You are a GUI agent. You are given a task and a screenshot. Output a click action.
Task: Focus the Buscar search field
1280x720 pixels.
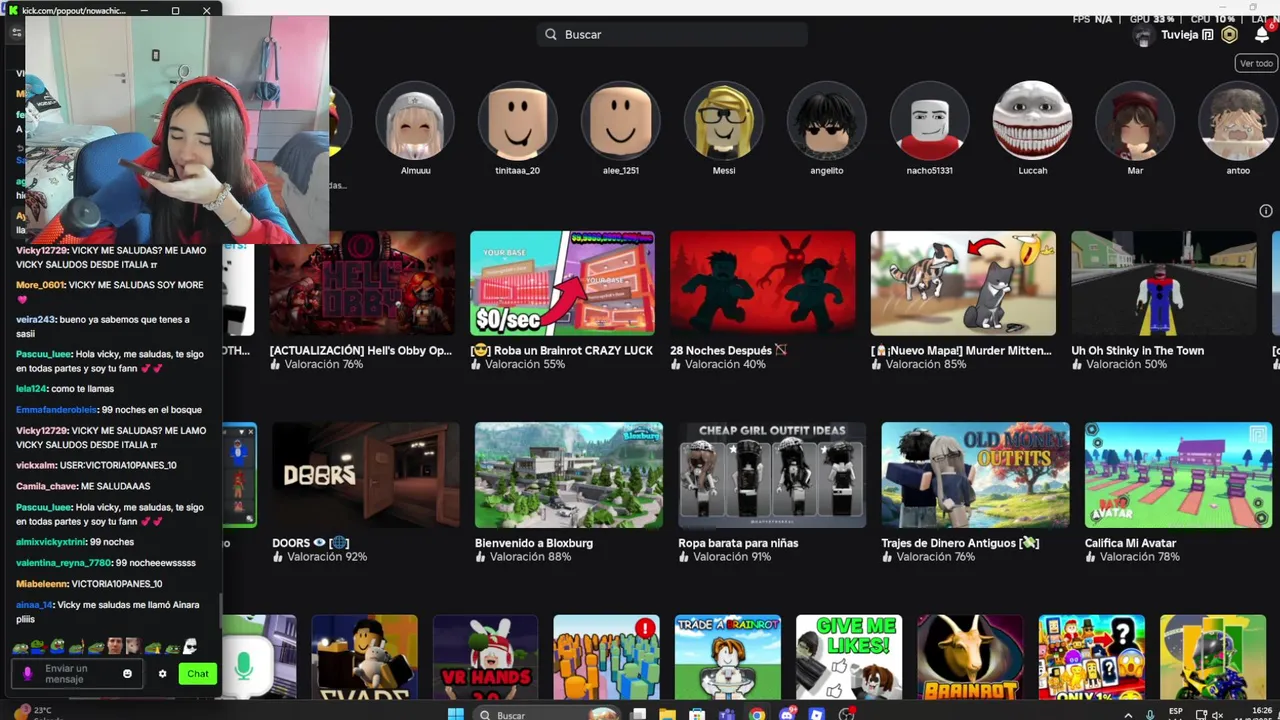(672, 34)
